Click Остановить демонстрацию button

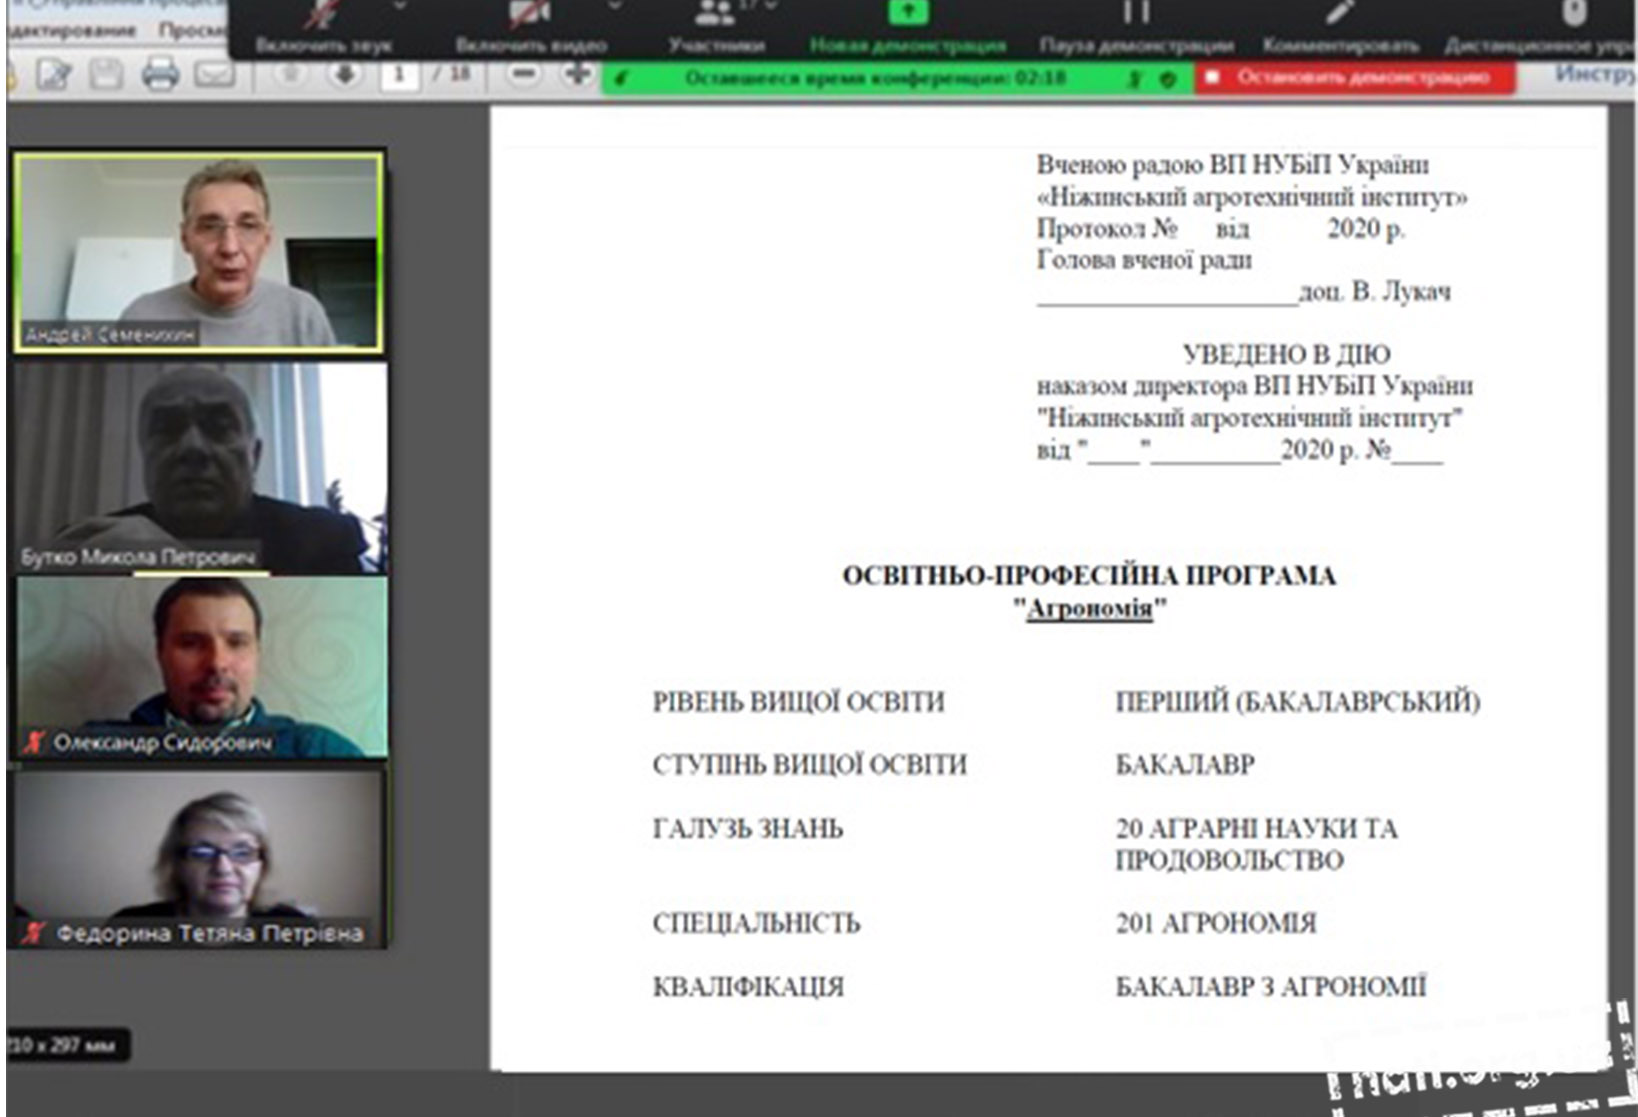(1355, 77)
